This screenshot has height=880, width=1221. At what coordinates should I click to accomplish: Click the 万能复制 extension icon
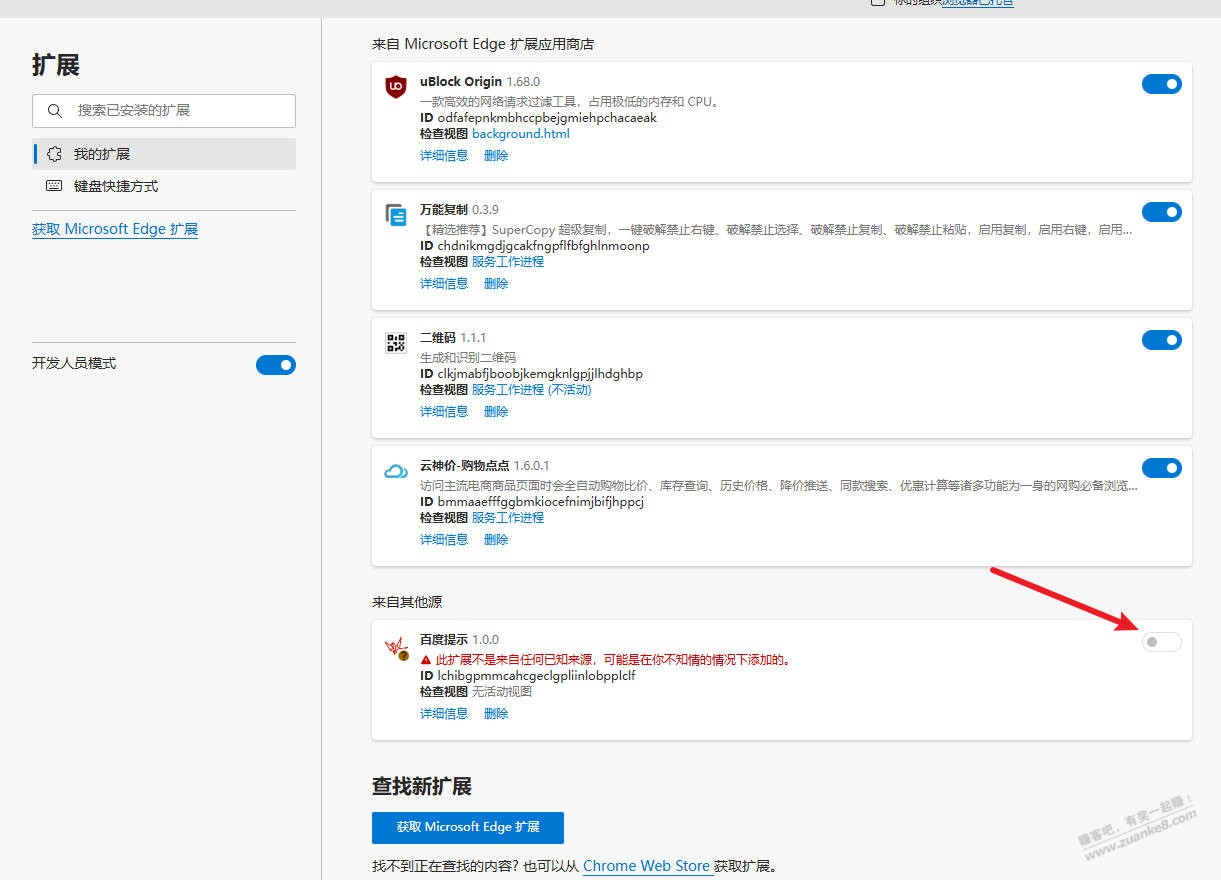396,215
